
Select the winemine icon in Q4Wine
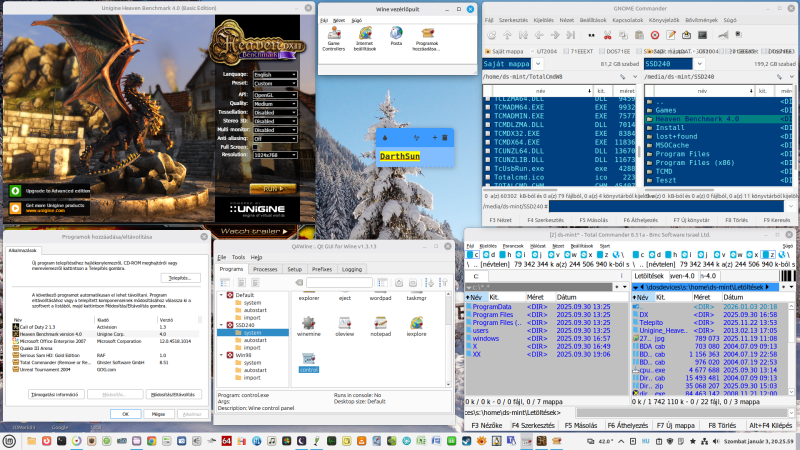(x=308, y=327)
